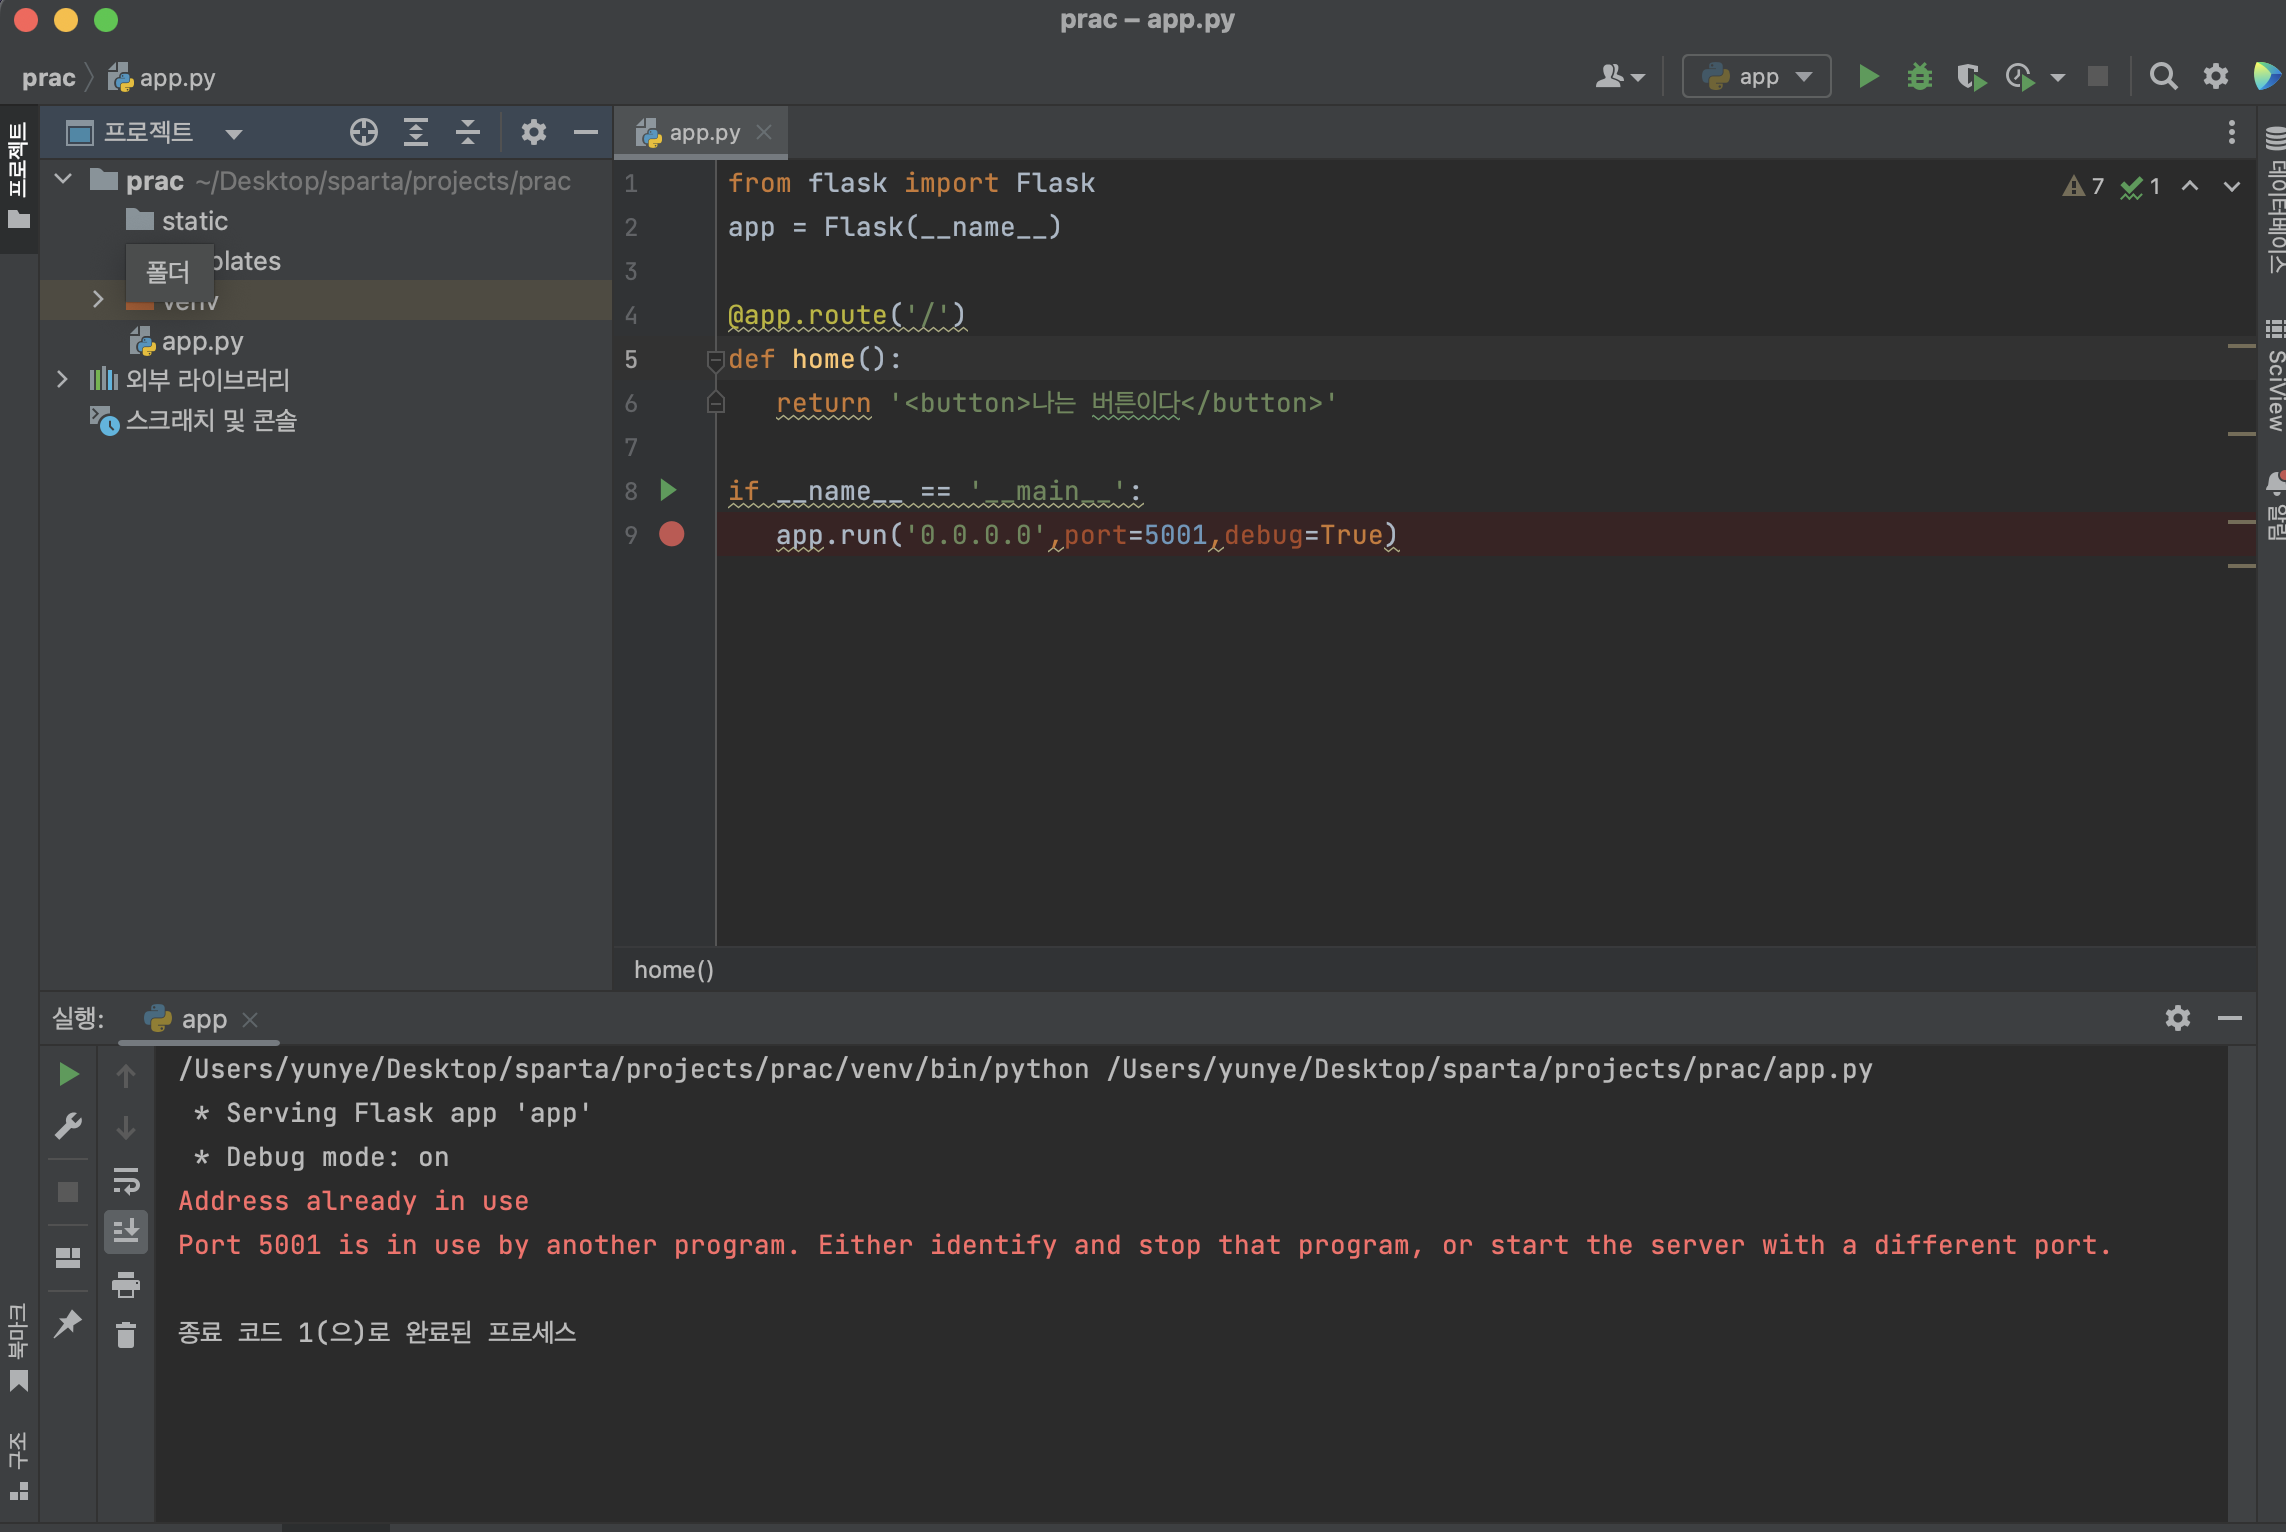The image size is (2286, 1532).
Task: Click the run console vertical scrollbar
Action: pyautogui.click(x=2241, y=1285)
